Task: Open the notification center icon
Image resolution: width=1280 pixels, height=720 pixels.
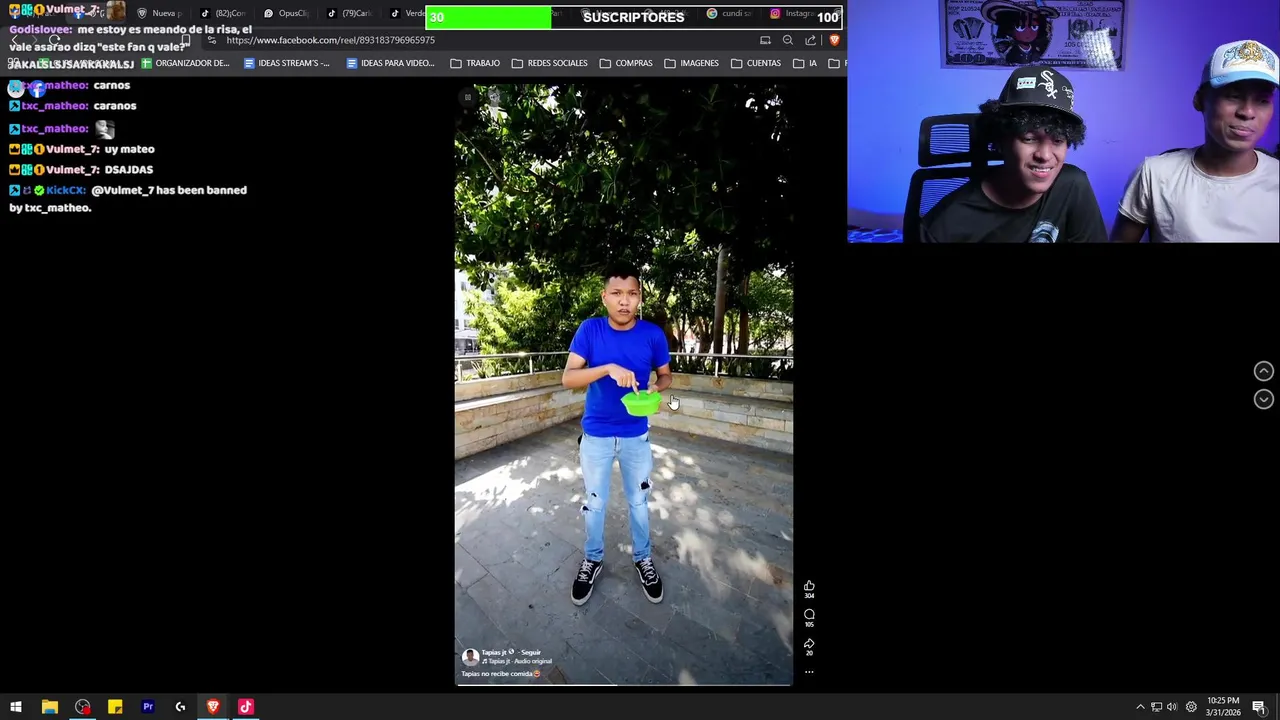Action: pyautogui.click(x=1259, y=707)
